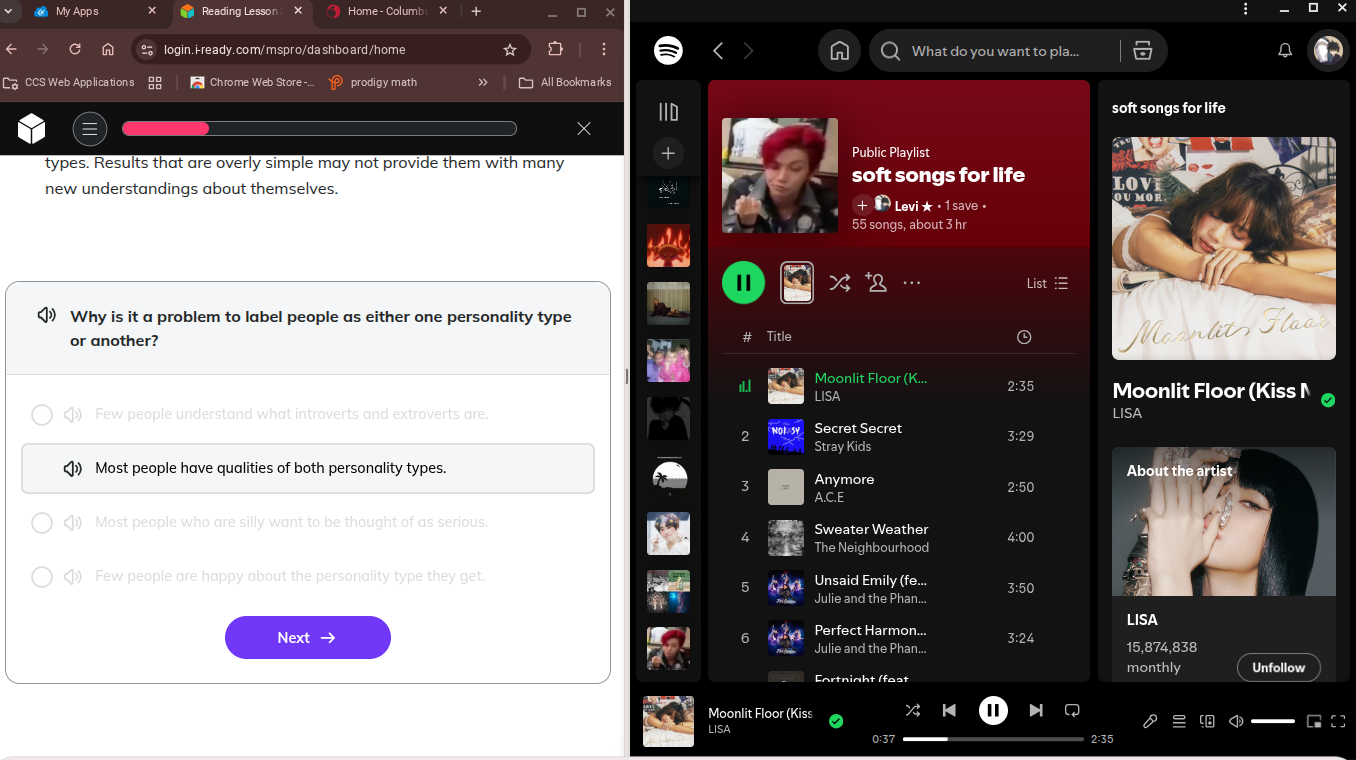Click the invite collaborators icon
Viewport: 1356px width, 760px height.
(876, 283)
